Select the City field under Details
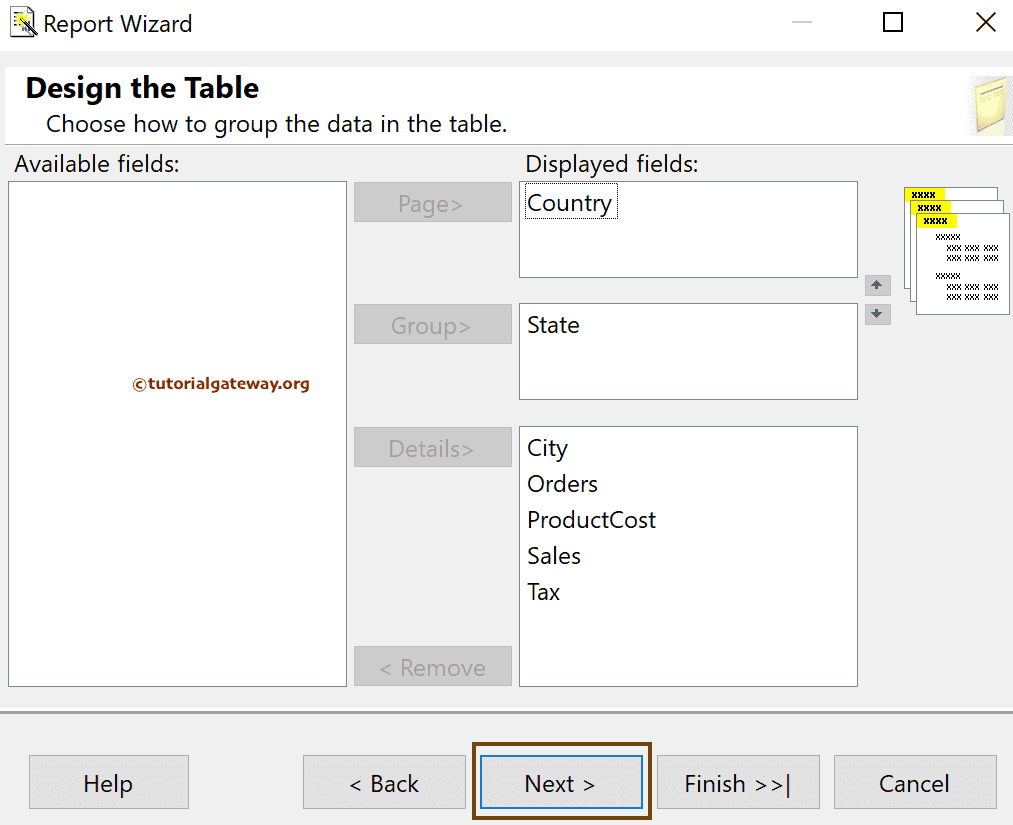This screenshot has height=825, width=1013. pyautogui.click(x=547, y=448)
